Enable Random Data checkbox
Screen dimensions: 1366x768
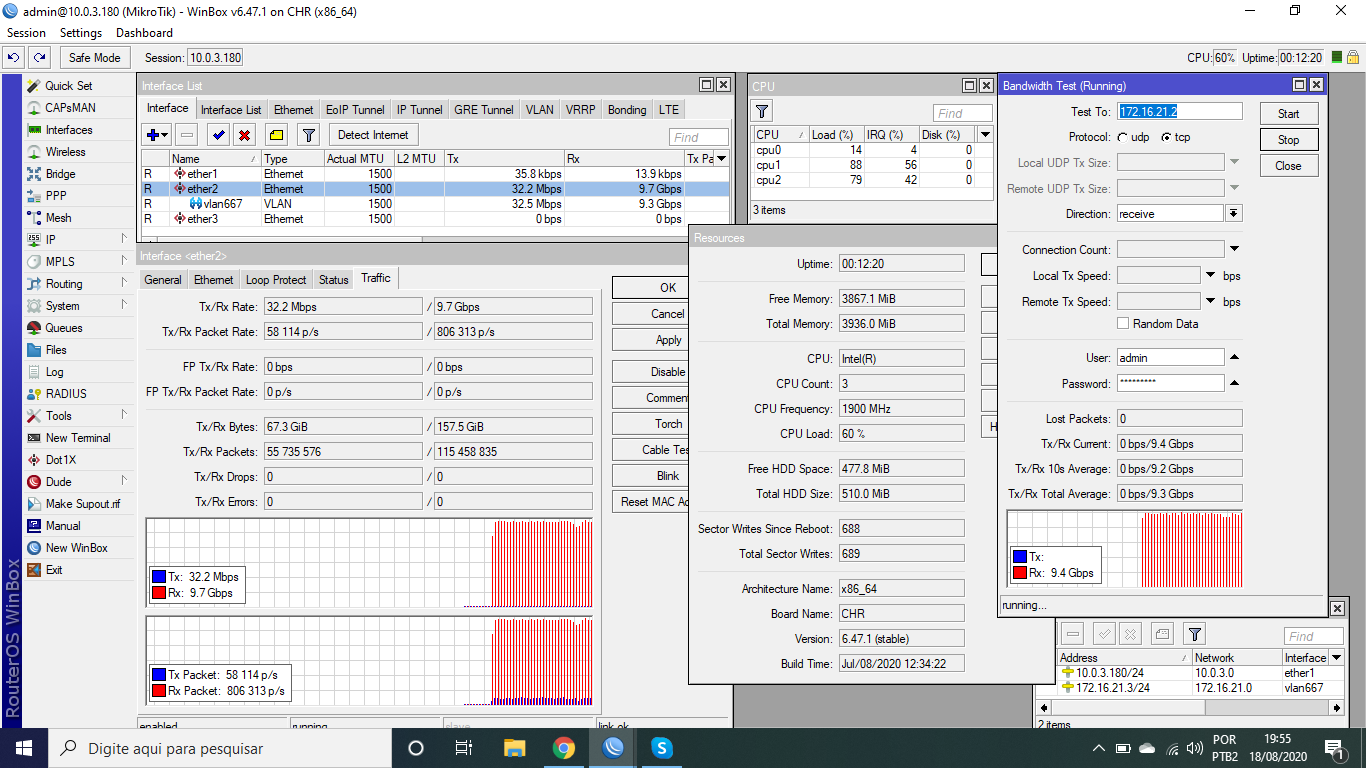point(1123,323)
